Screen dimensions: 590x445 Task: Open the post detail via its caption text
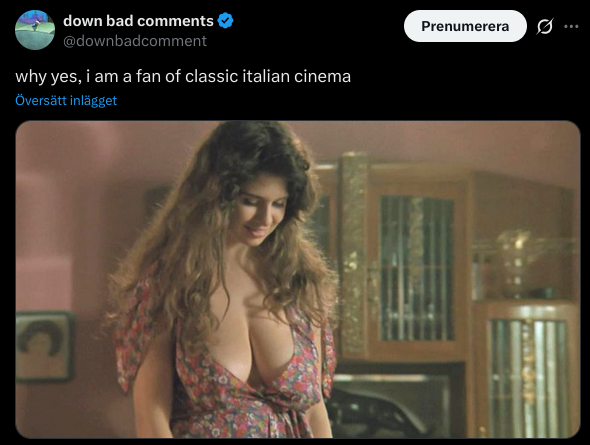coord(183,76)
